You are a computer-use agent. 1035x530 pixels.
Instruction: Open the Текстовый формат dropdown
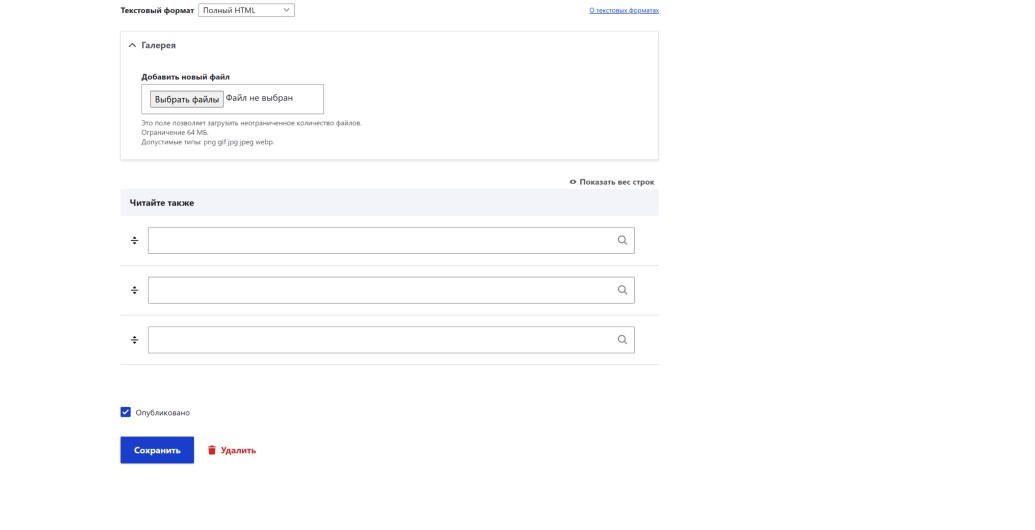pos(246,10)
